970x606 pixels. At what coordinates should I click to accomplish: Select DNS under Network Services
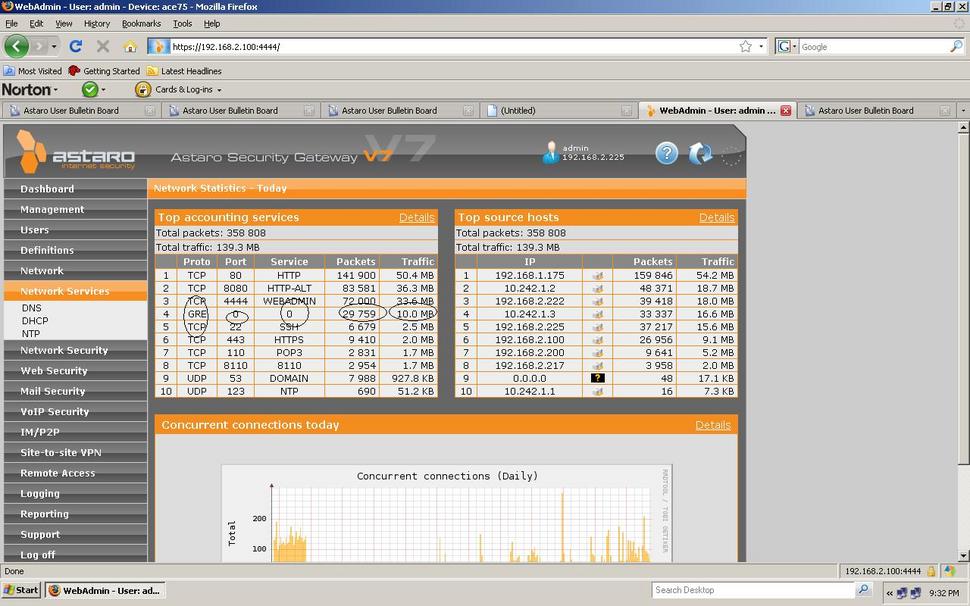[x=32, y=308]
